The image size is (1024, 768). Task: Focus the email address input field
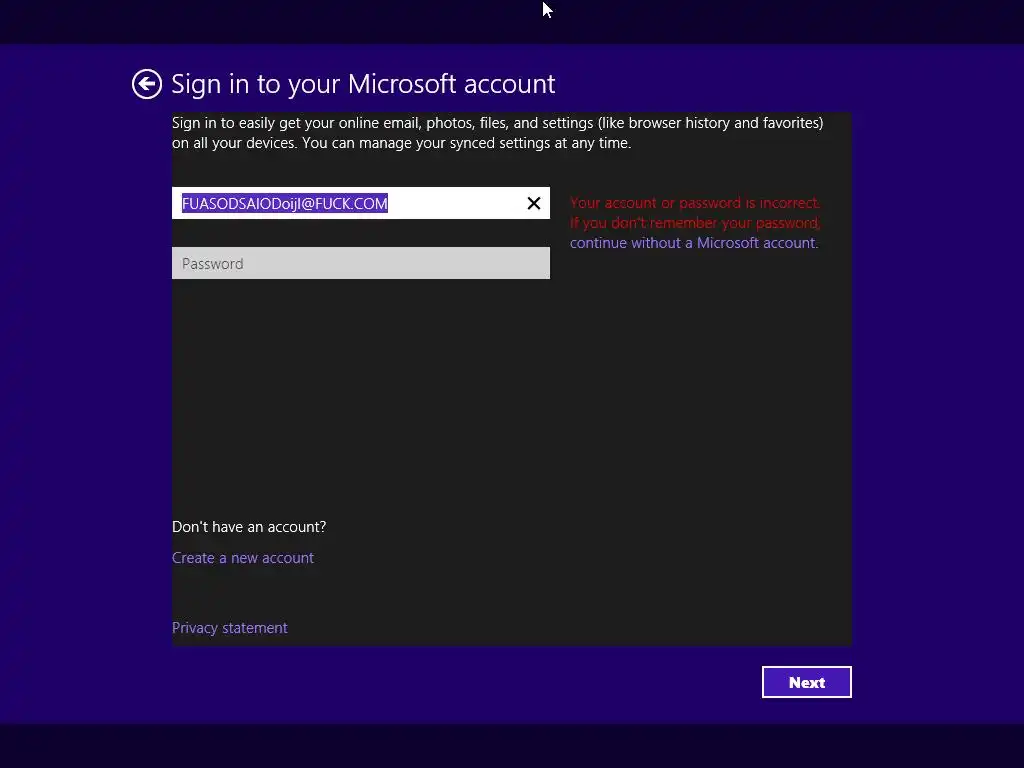pyautogui.click(x=360, y=203)
